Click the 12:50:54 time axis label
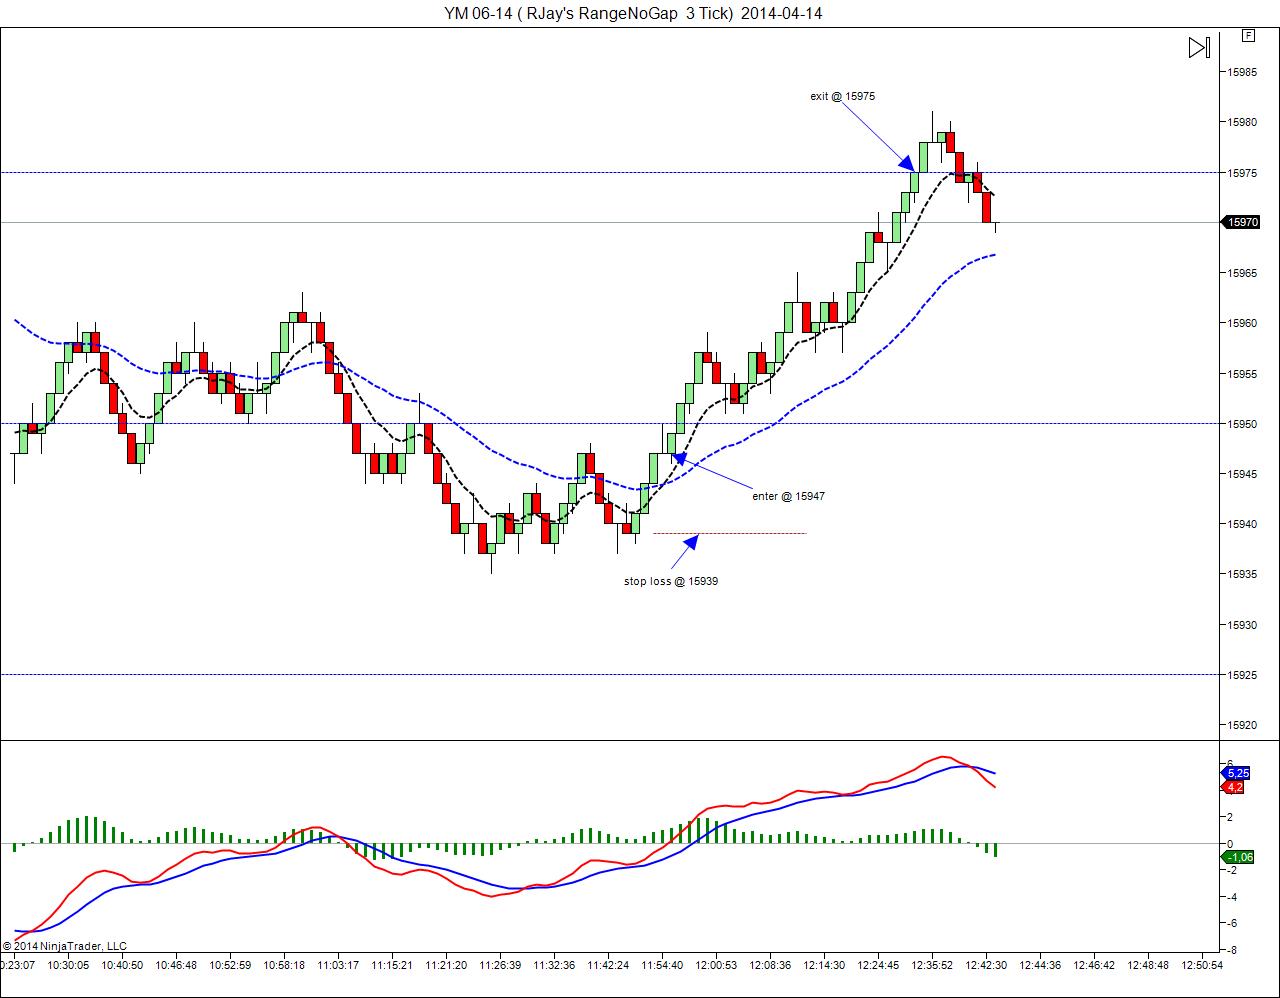 pos(1202,966)
